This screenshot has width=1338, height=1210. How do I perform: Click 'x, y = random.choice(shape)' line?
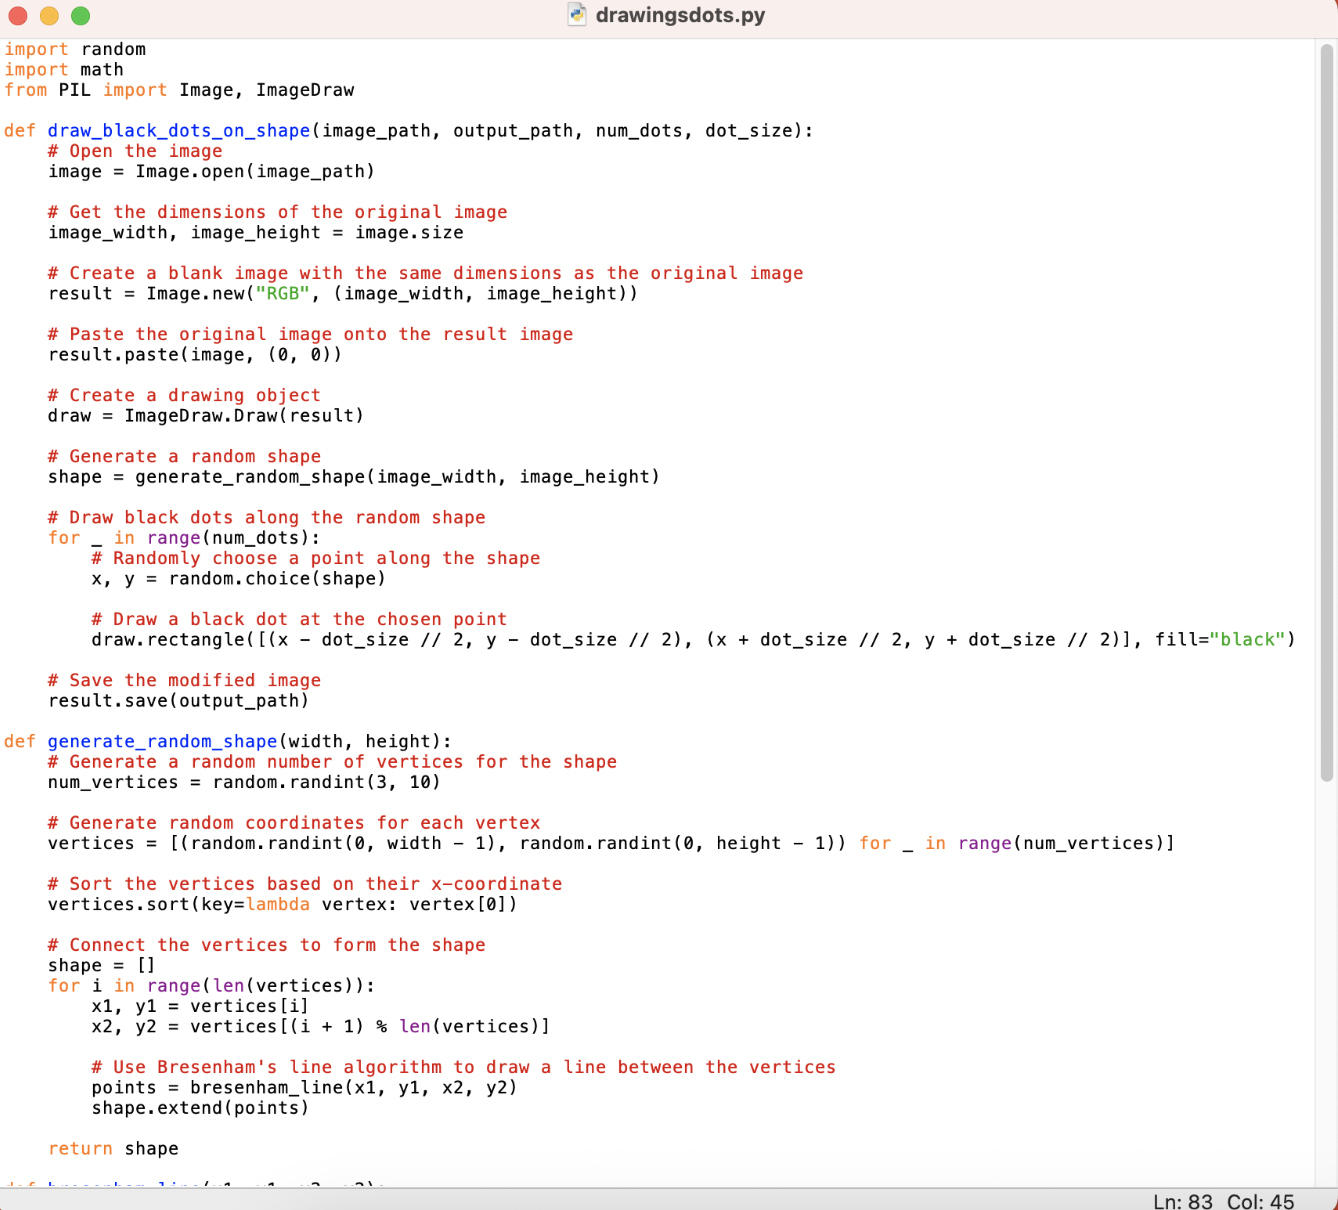[239, 578]
